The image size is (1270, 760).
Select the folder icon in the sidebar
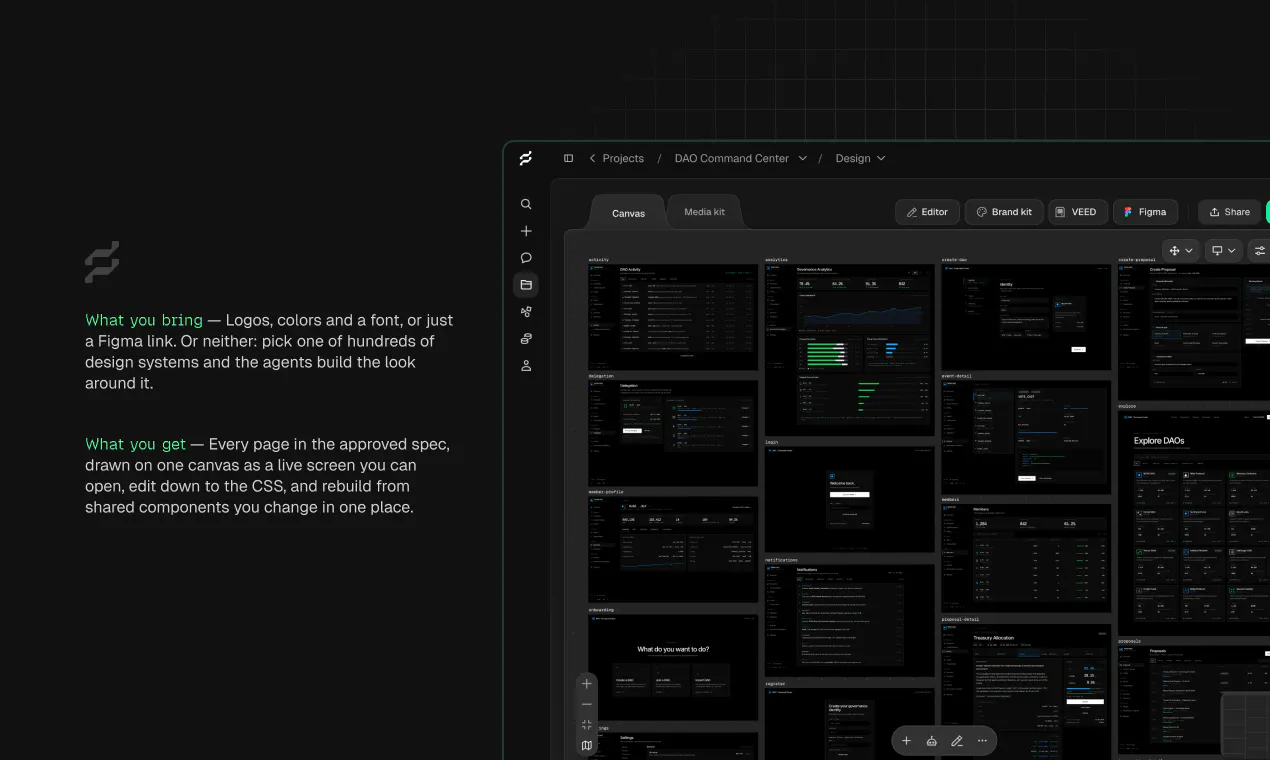pyautogui.click(x=526, y=285)
